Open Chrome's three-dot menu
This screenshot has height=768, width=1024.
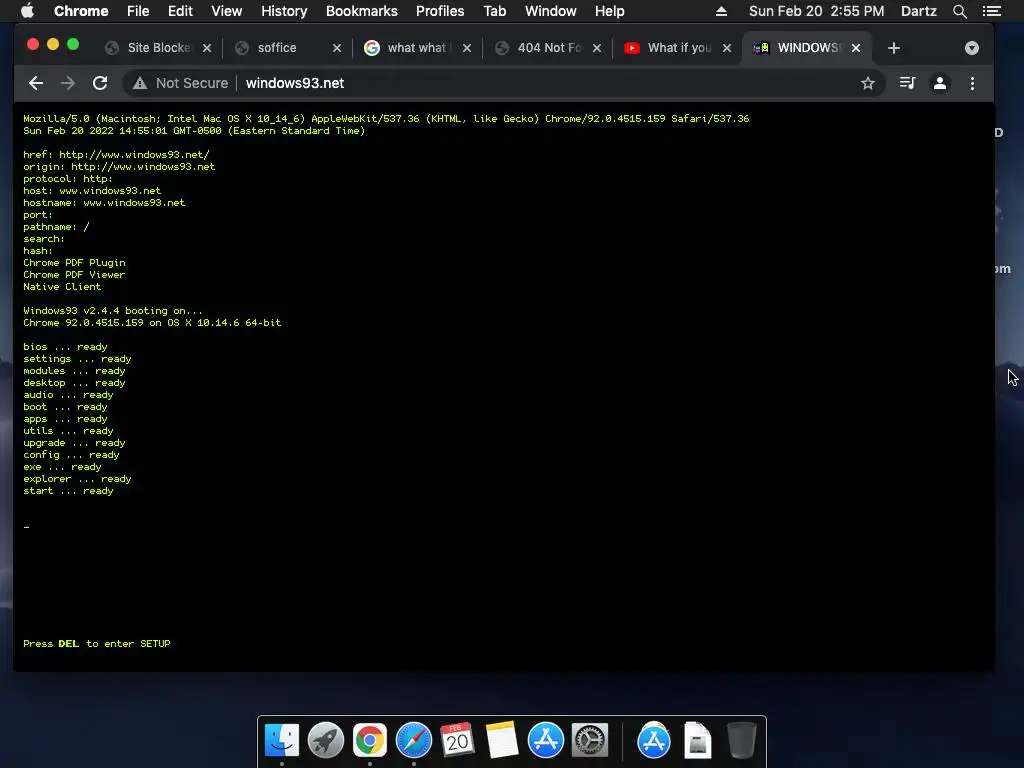click(972, 83)
